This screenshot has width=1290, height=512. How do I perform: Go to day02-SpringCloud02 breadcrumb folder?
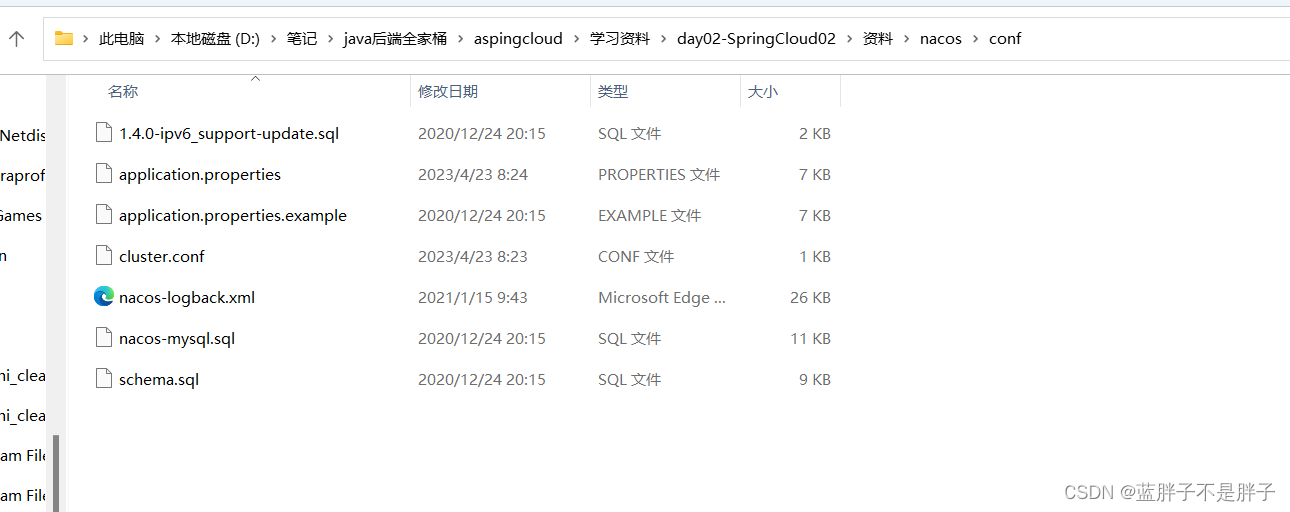(x=756, y=39)
